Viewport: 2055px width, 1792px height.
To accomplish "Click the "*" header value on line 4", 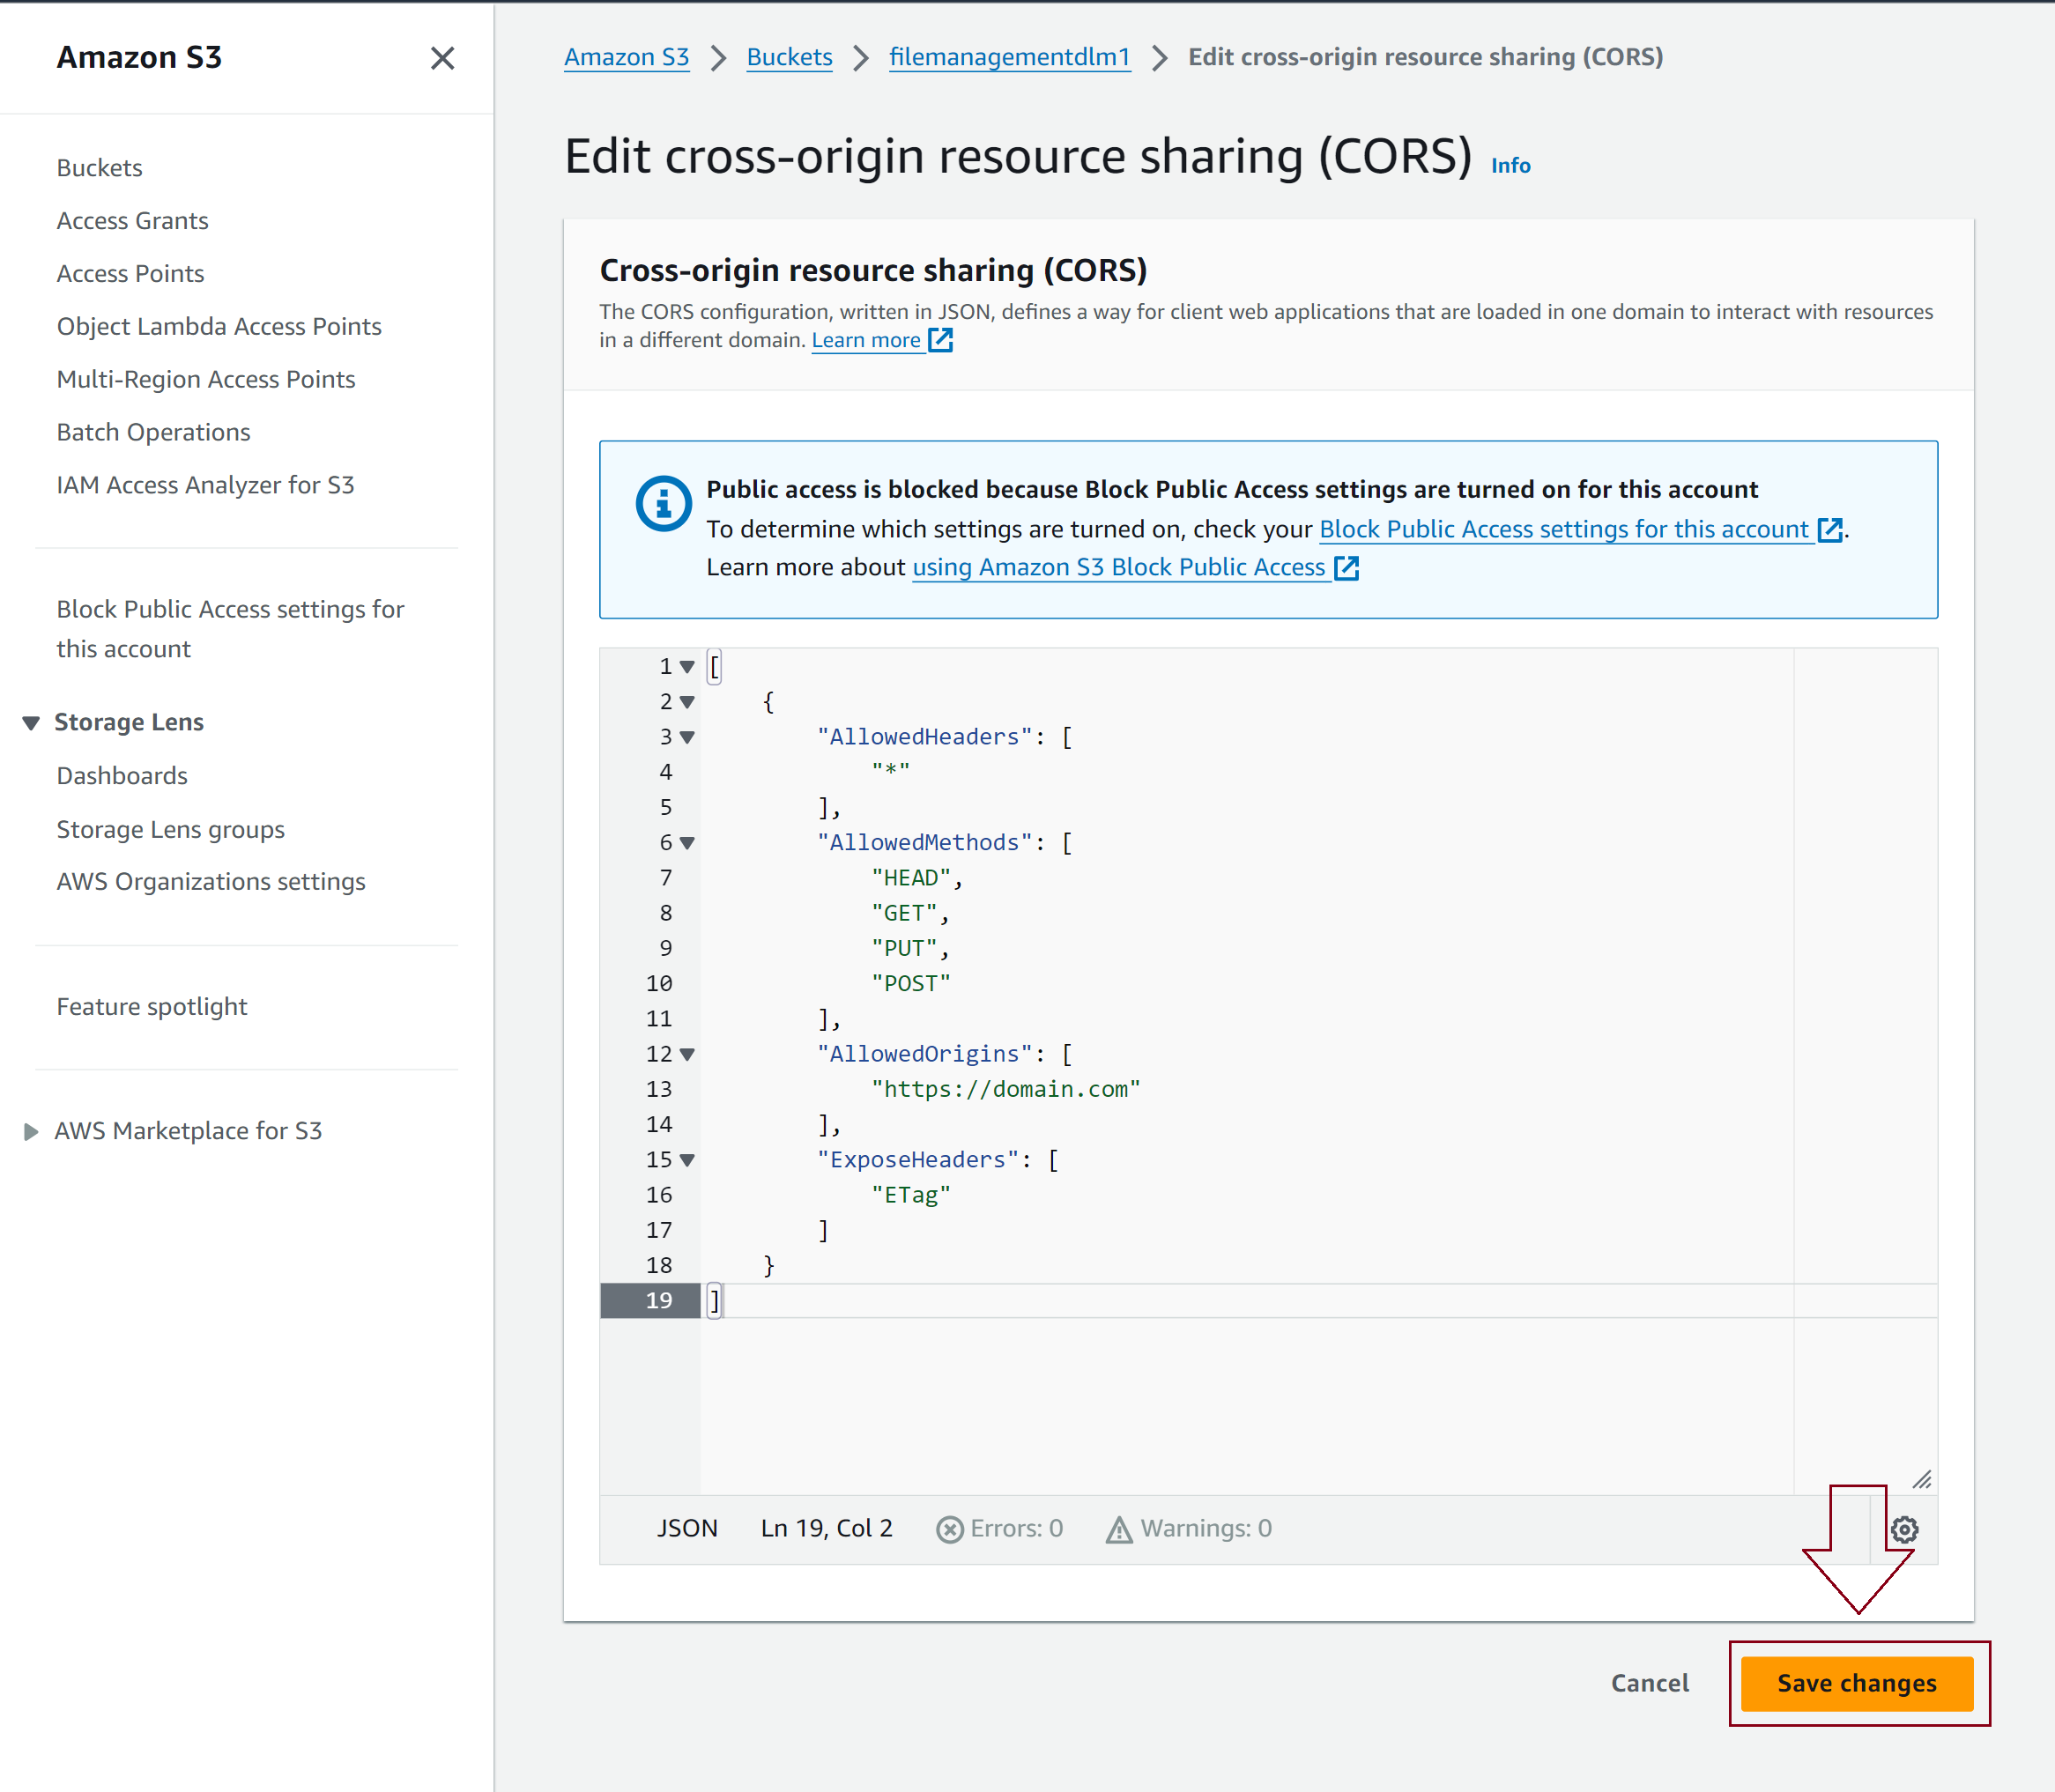I will tap(890, 771).
